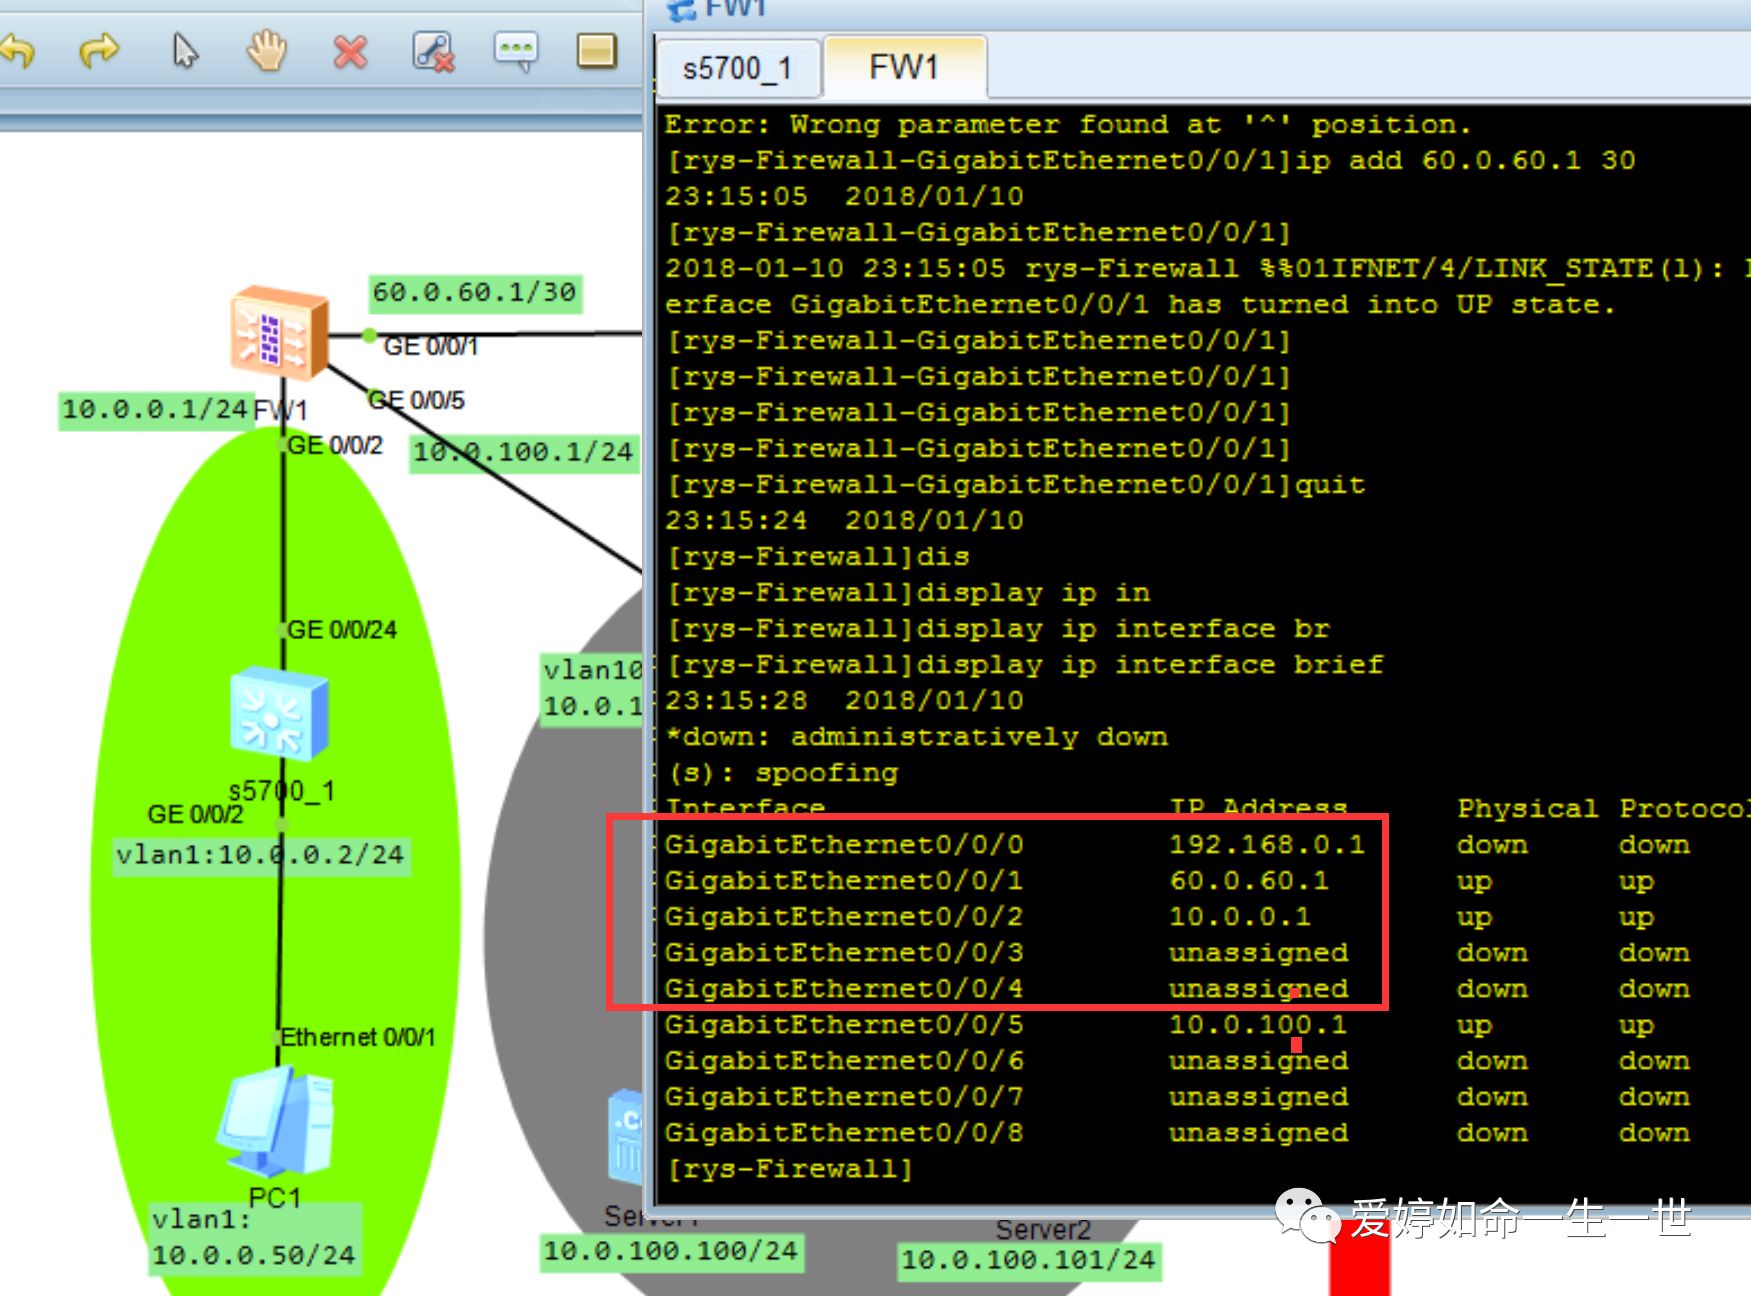Image resolution: width=1751 pixels, height=1296 pixels.
Task: Click the 10.0.0.1/24 topology label
Action: pos(155,409)
